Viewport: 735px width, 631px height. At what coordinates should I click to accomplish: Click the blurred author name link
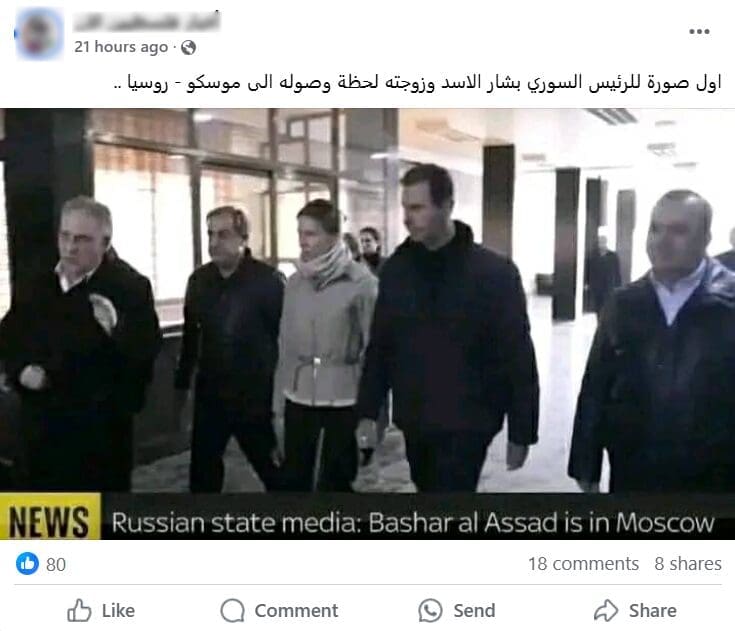(x=147, y=22)
